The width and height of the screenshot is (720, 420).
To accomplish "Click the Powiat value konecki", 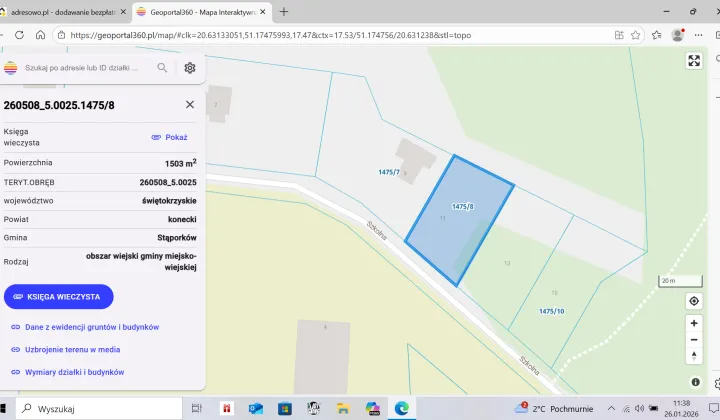I will pyautogui.click(x=182, y=219).
